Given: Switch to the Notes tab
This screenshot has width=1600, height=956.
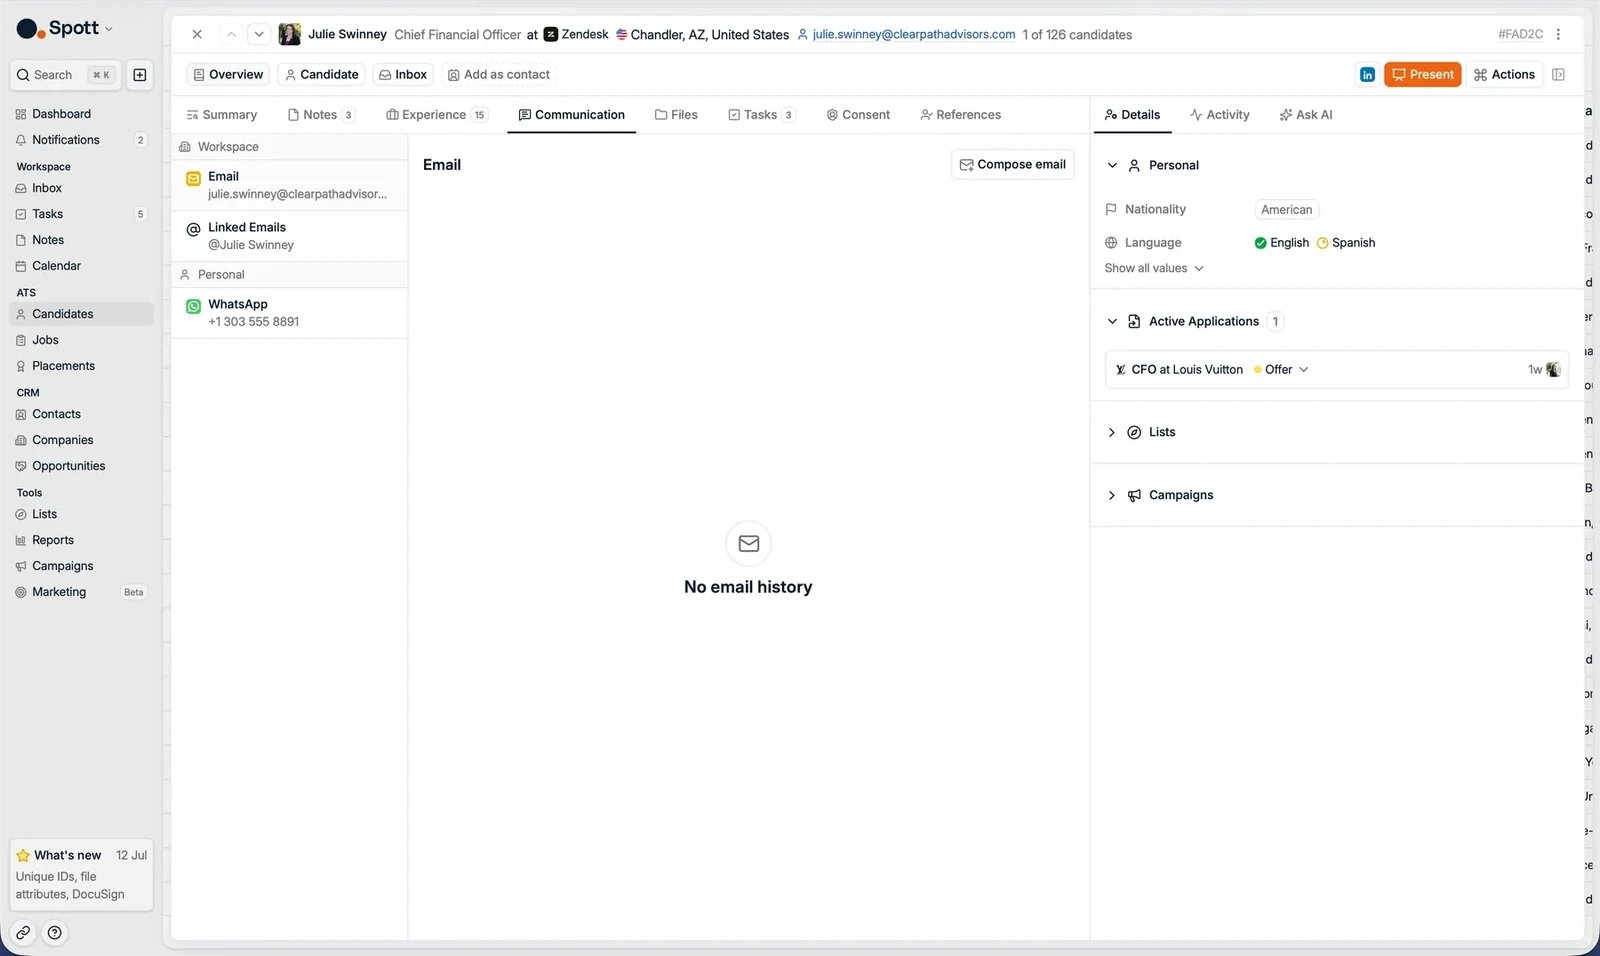Looking at the screenshot, I should [321, 115].
